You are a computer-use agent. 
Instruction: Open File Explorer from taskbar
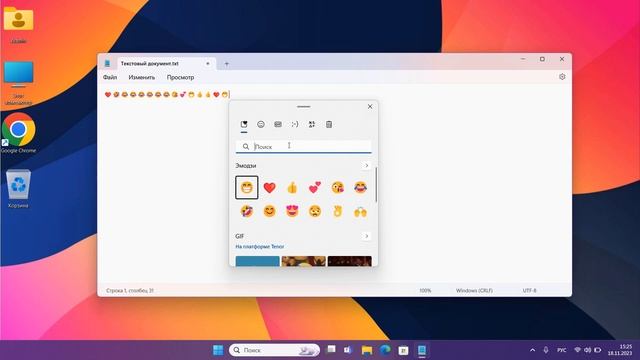point(367,350)
